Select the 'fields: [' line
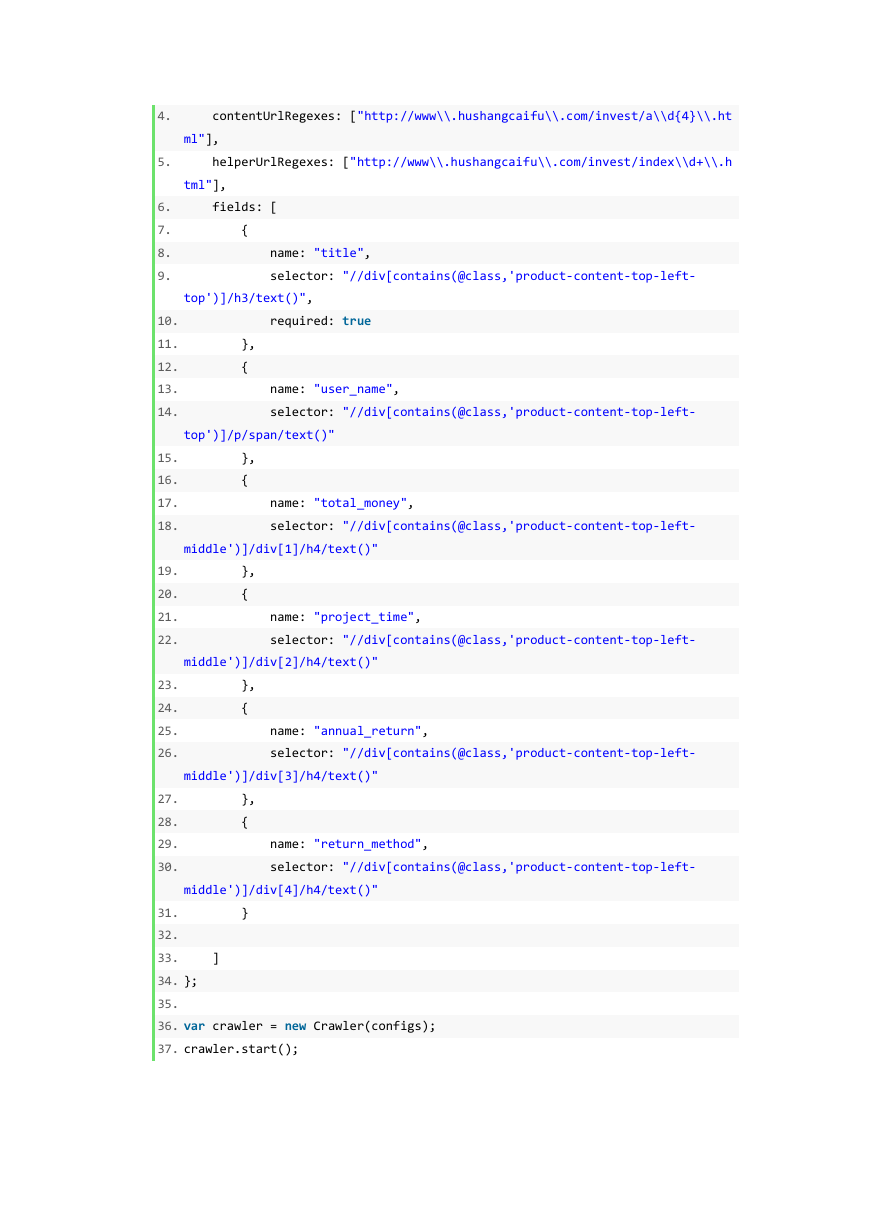Screen dimensions: 869x1228 click(x=245, y=208)
